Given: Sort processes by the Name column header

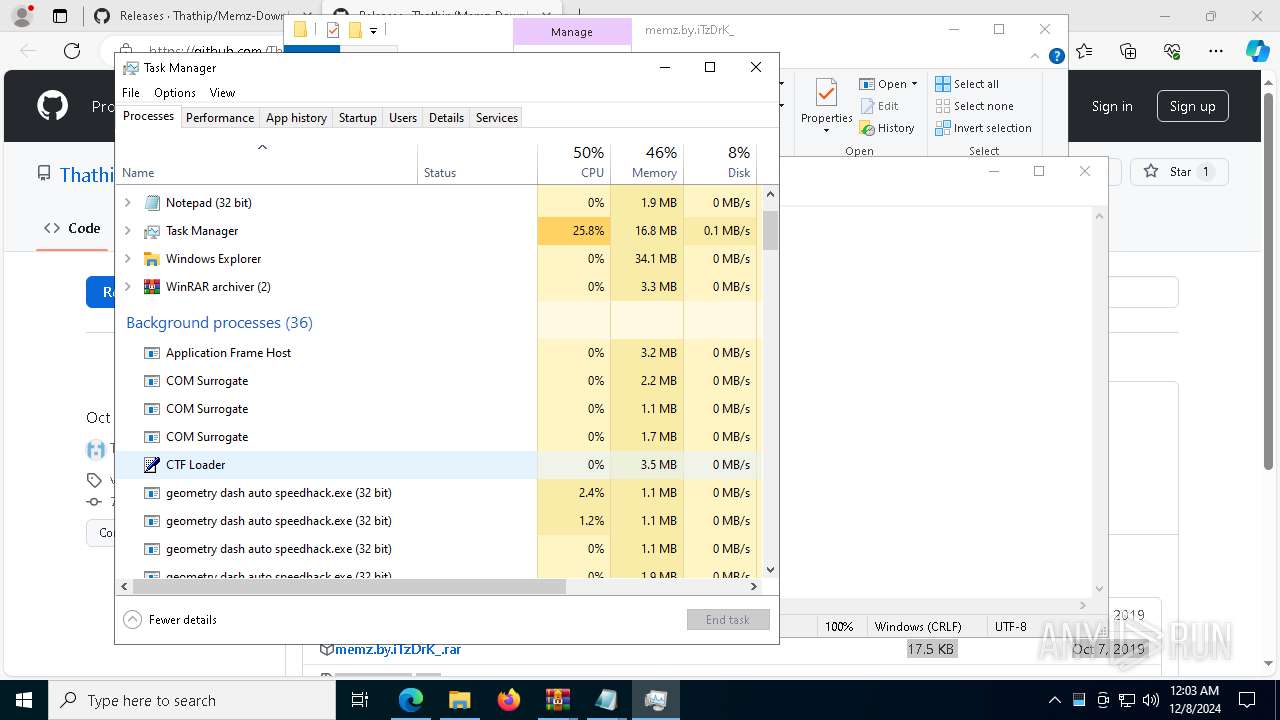Looking at the screenshot, I should coord(267,163).
